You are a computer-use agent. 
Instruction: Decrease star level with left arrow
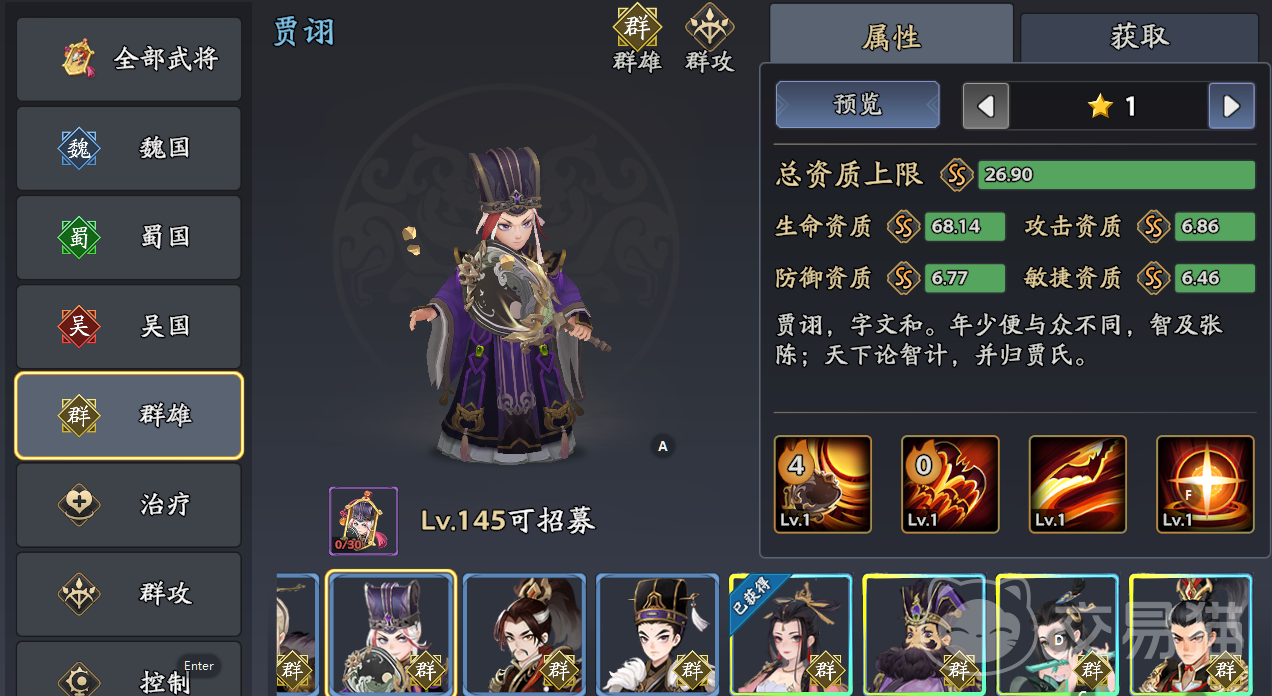pos(986,106)
